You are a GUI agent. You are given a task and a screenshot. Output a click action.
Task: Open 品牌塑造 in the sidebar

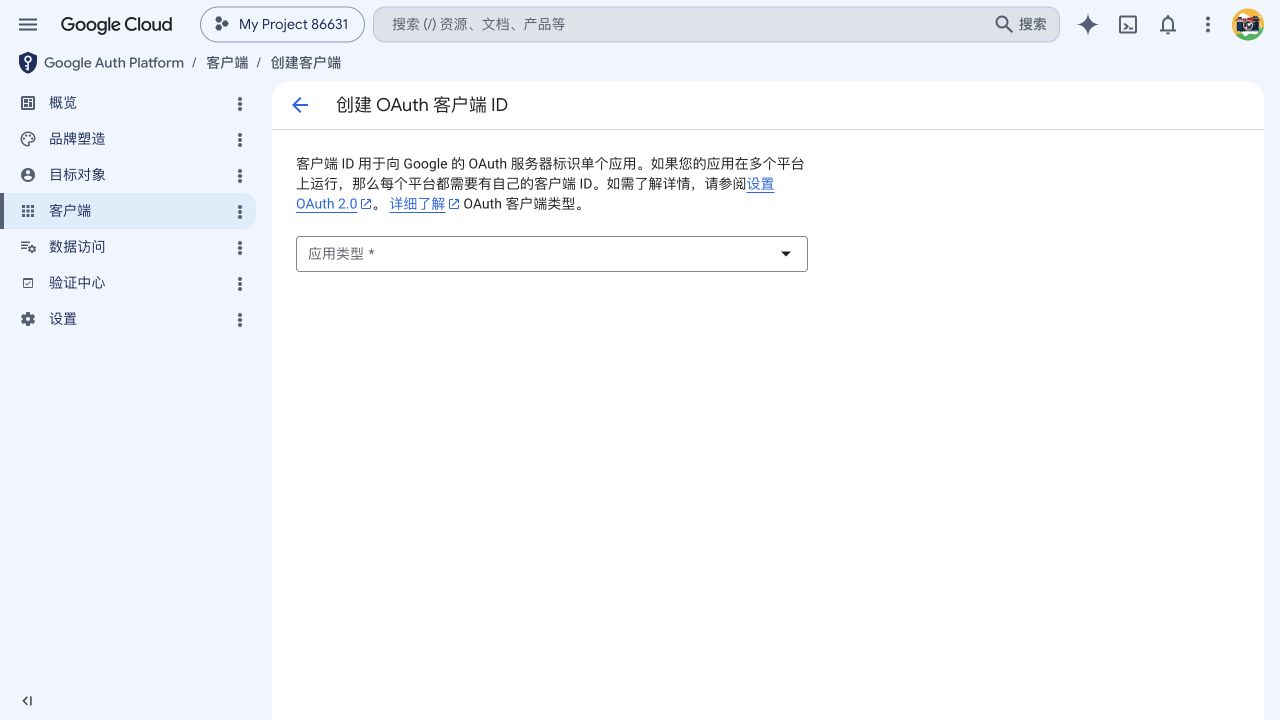click(x=128, y=139)
